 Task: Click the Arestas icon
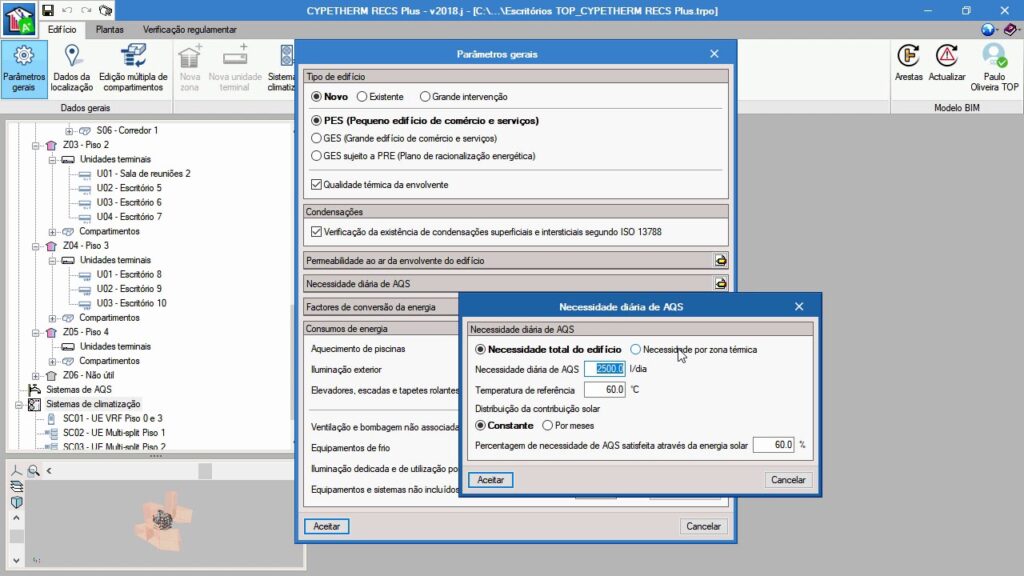coord(908,62)
